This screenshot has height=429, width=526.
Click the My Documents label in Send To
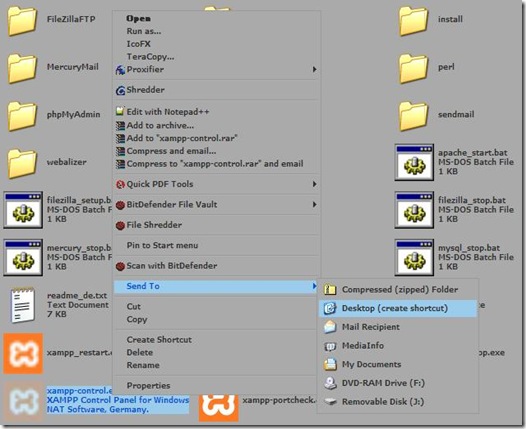(x=371, y=364)
